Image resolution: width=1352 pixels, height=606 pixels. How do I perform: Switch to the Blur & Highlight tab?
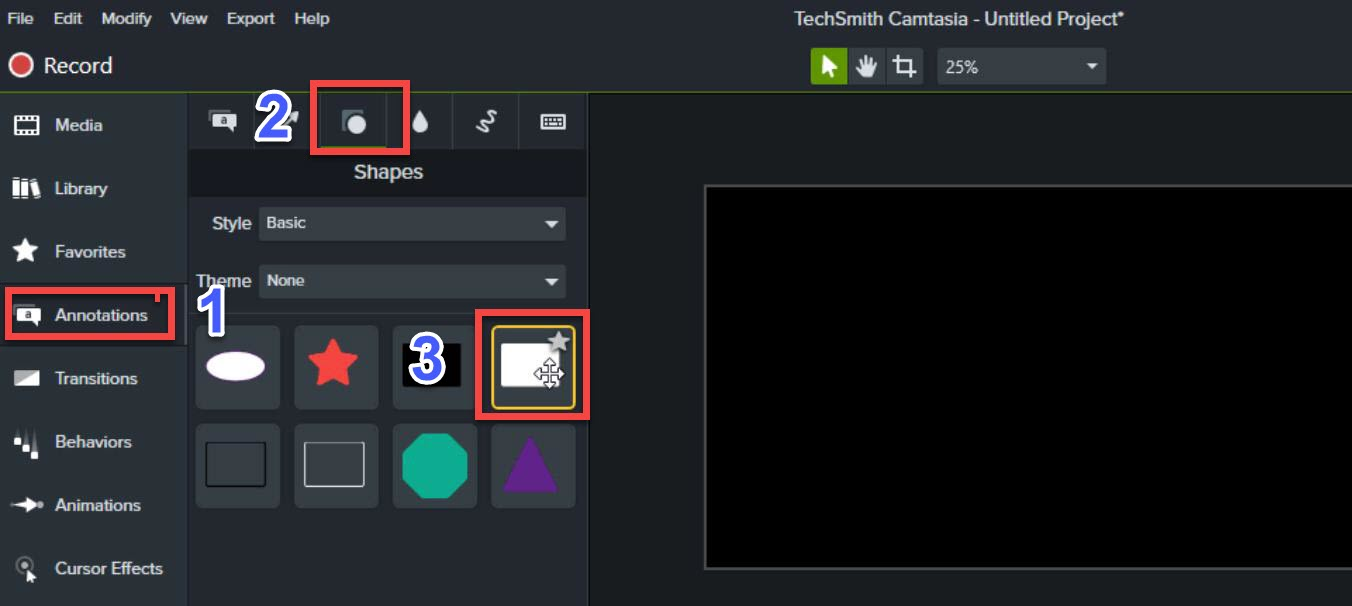tap(420, 122)
